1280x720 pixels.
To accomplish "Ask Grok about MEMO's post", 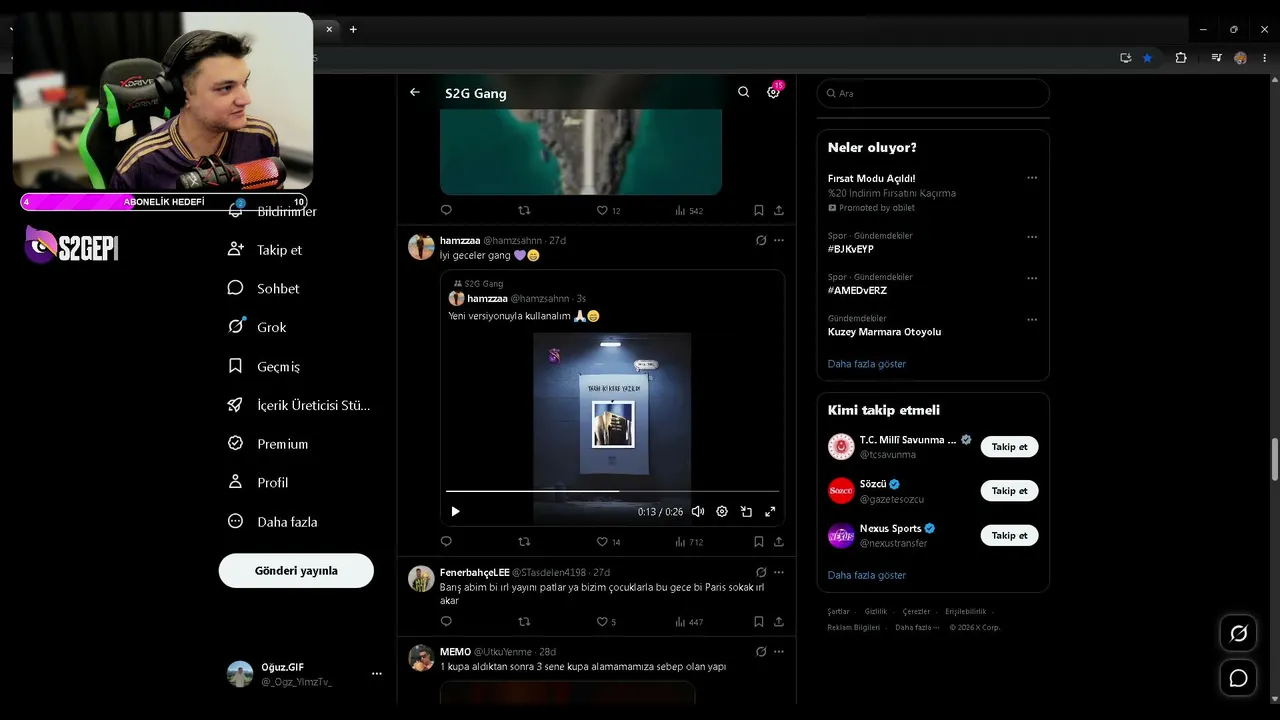I will (x=761, y=651).
